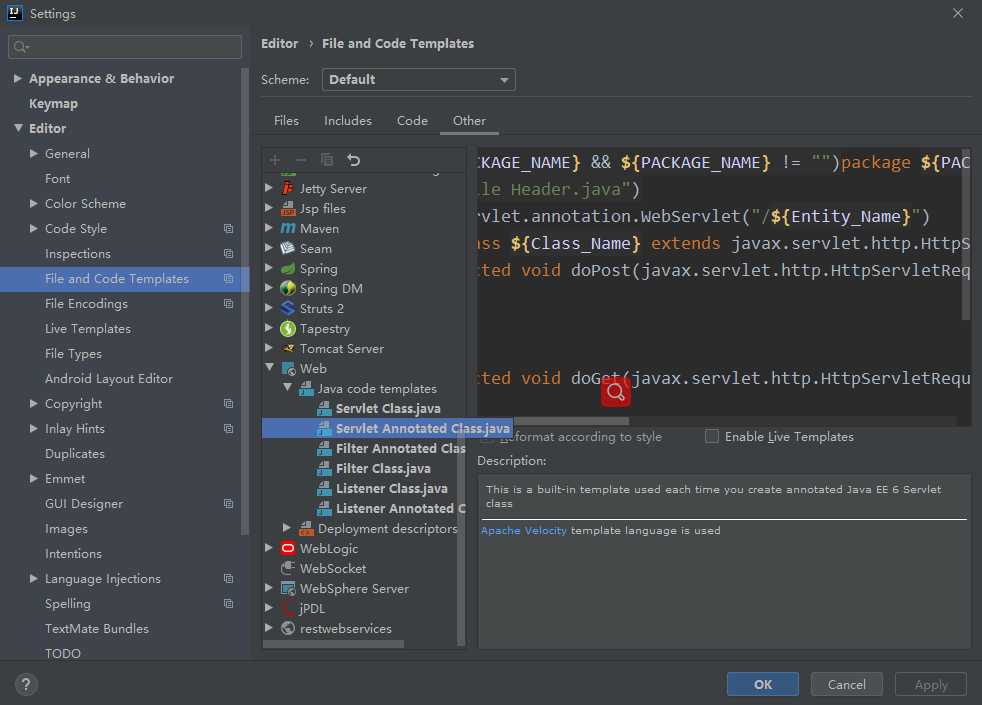
Task: Click the settings search field
Action: (125, 47)
